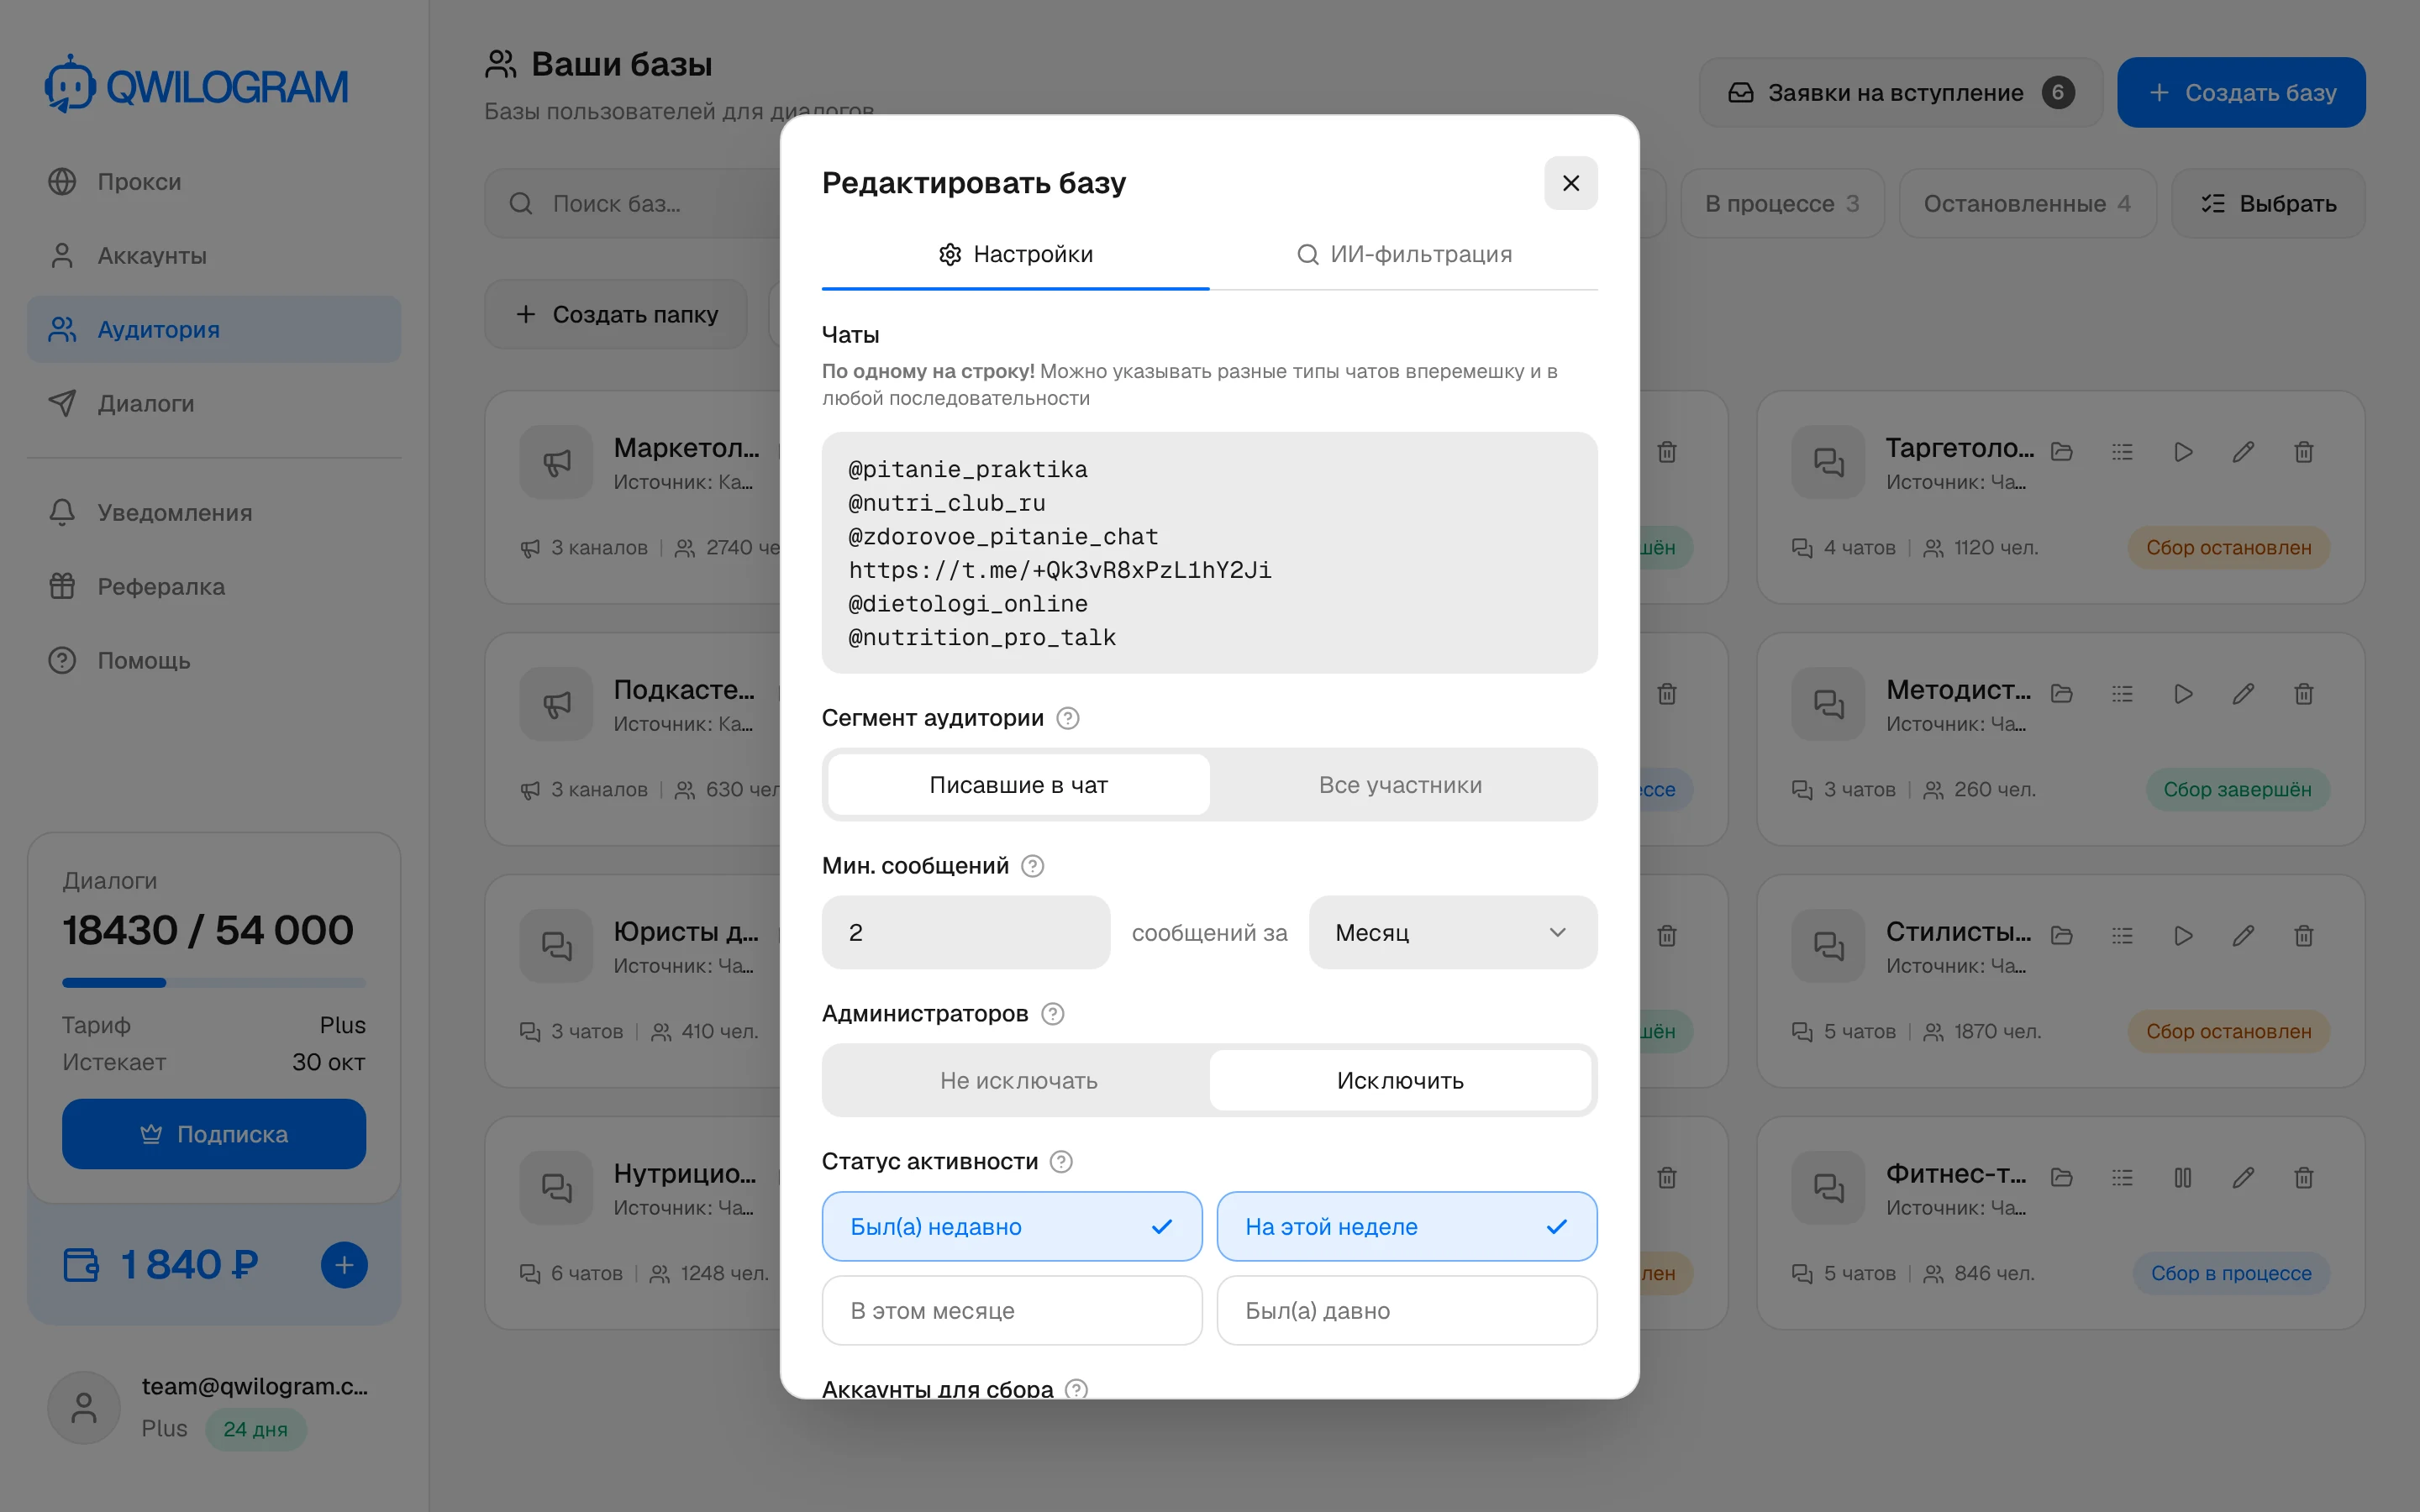Select Писавшие в чат segment
The image size is (2420, 1512).
1018,785
